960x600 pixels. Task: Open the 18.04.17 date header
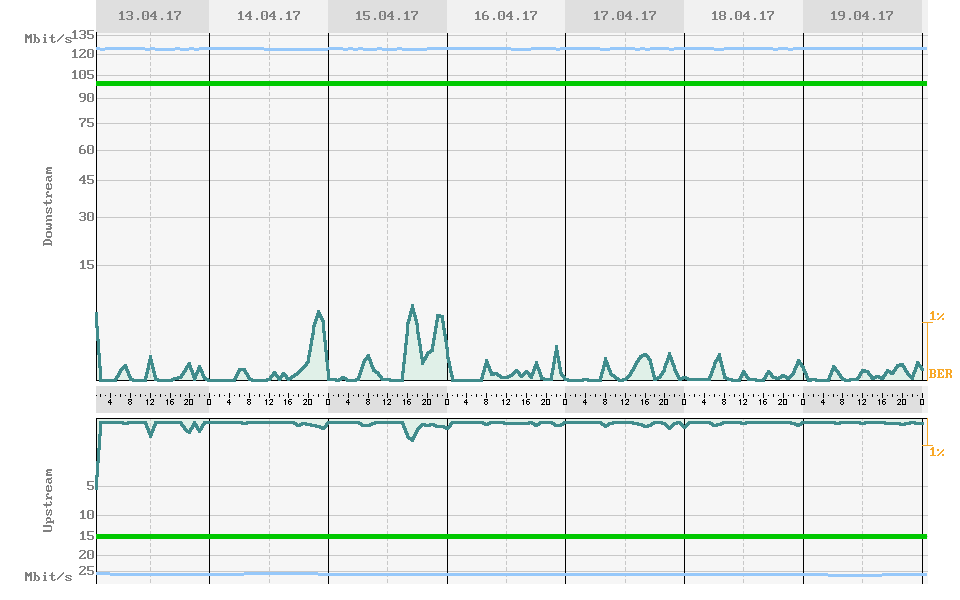tap(743, 16)
